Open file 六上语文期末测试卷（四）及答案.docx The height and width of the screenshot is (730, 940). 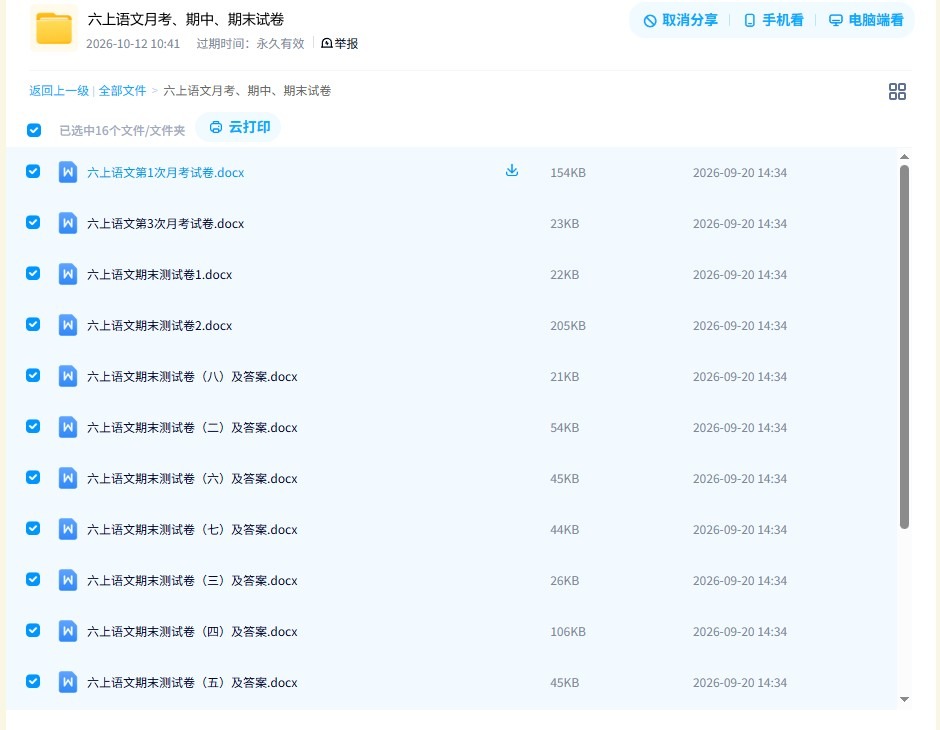192,631
